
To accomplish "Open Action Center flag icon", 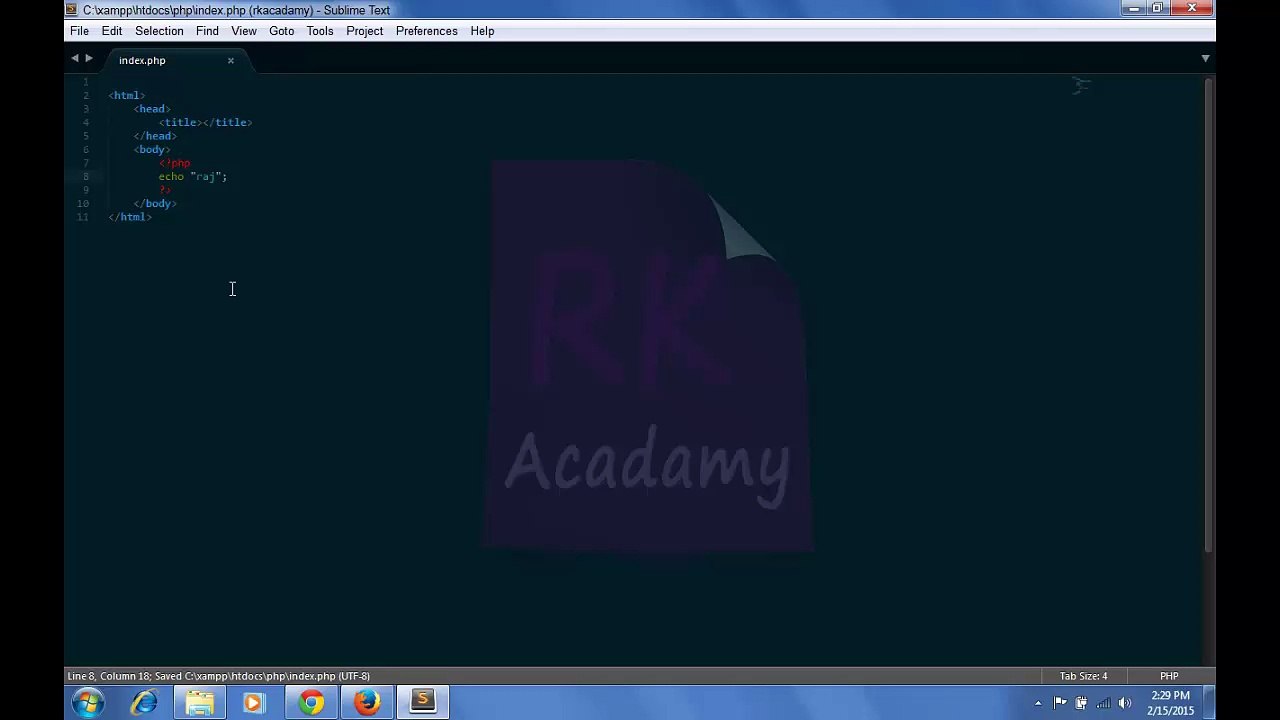I will (1060, 703).
